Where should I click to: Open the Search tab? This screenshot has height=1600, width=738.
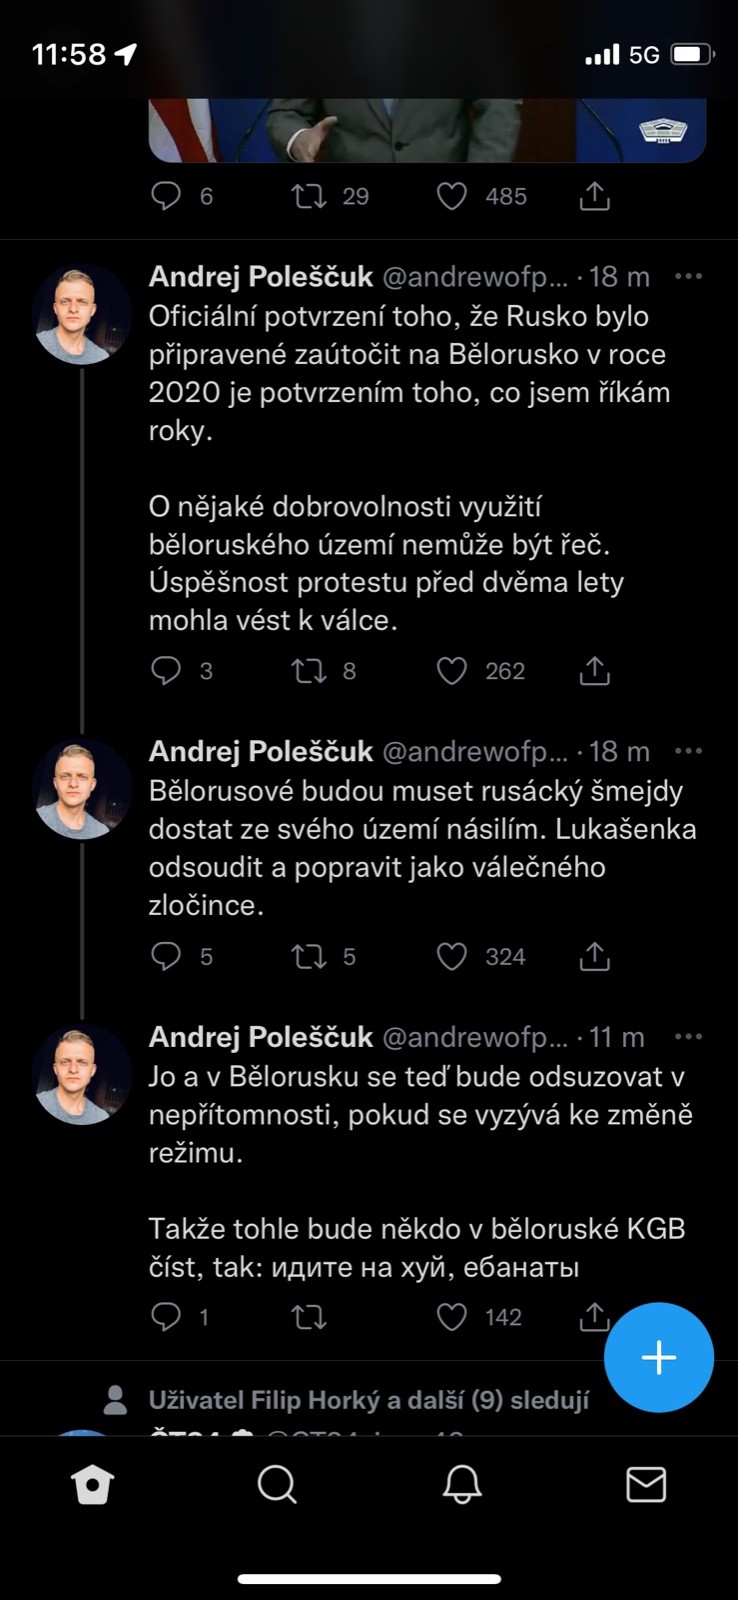click(277, 1485)
